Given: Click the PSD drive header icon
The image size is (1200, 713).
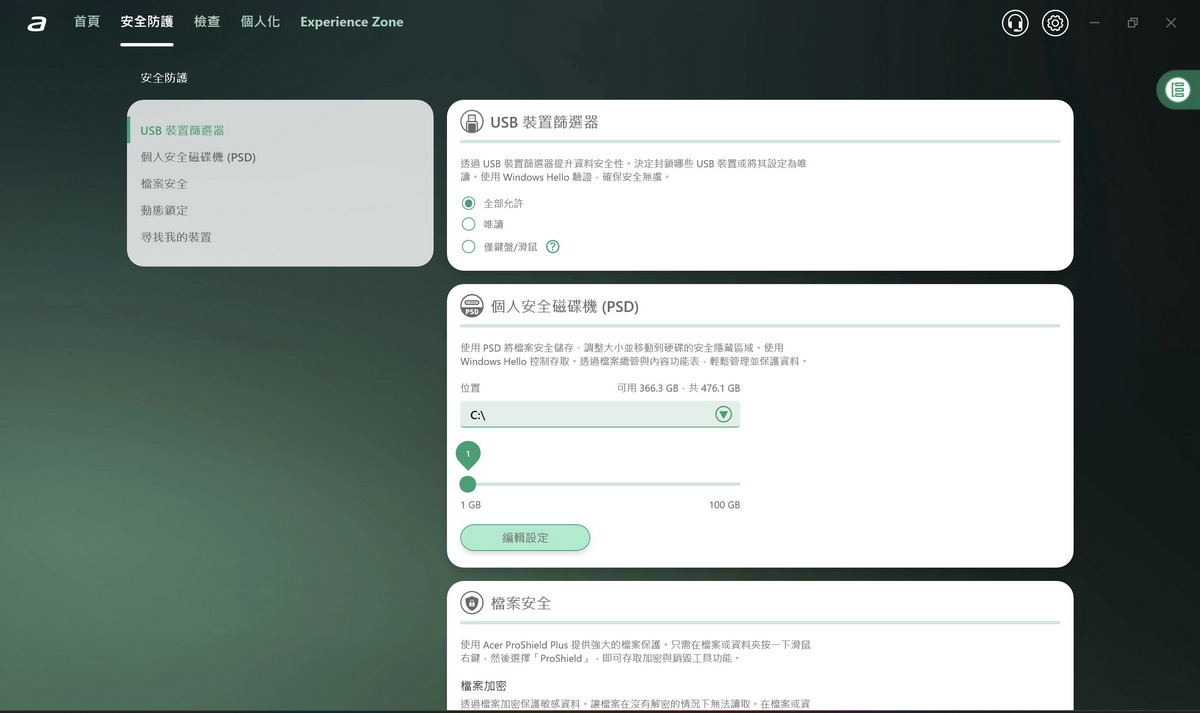Looking at the screenshot, I should click(471, 306).
